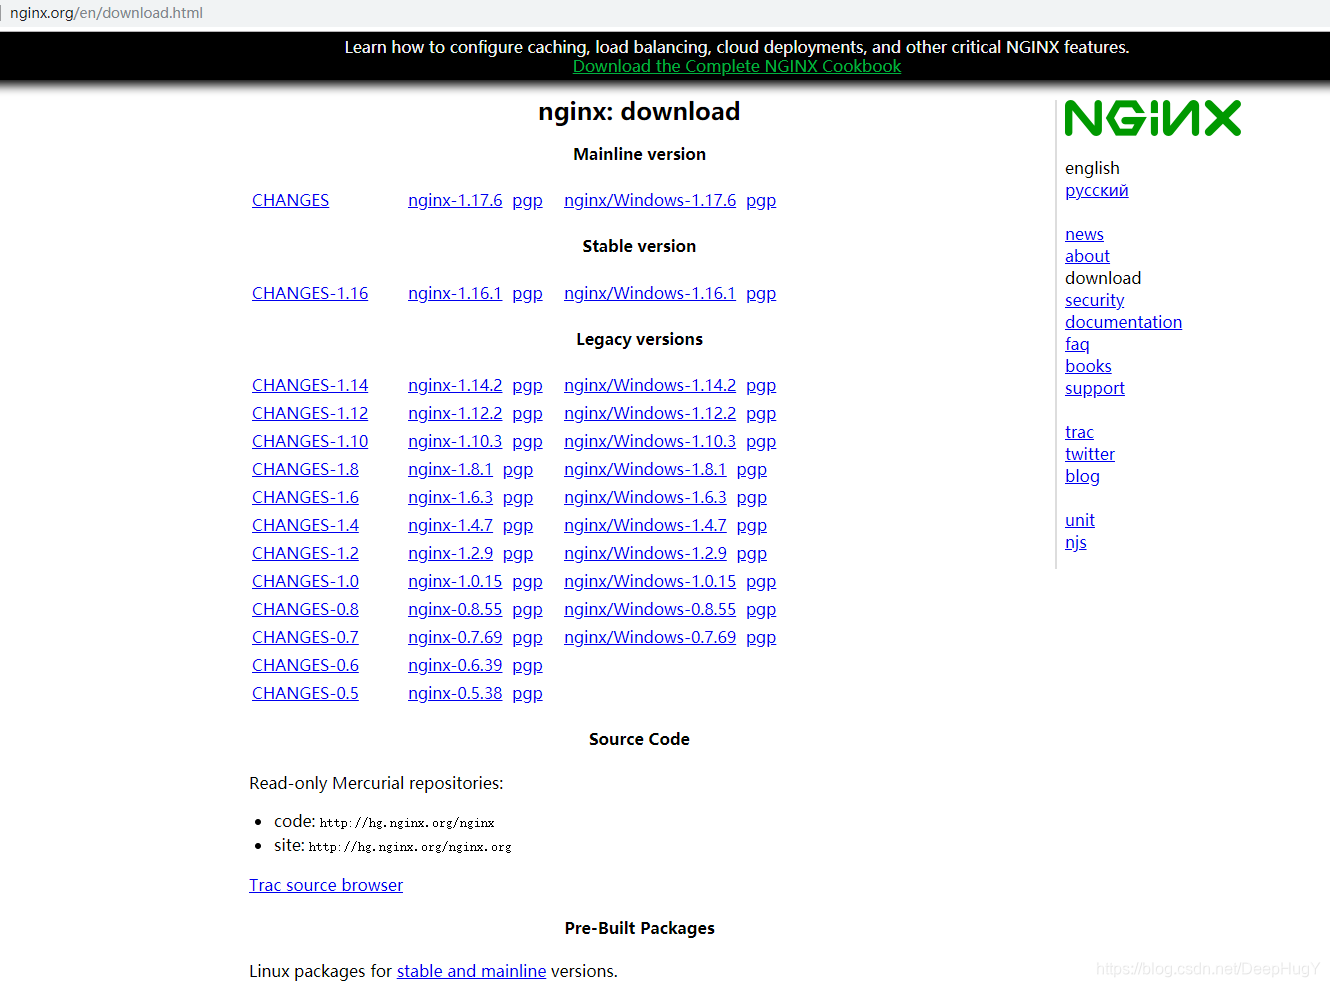The image size is (1330, 987).
Task: Open books in sidebar
Action: (x=1088, y=366)
